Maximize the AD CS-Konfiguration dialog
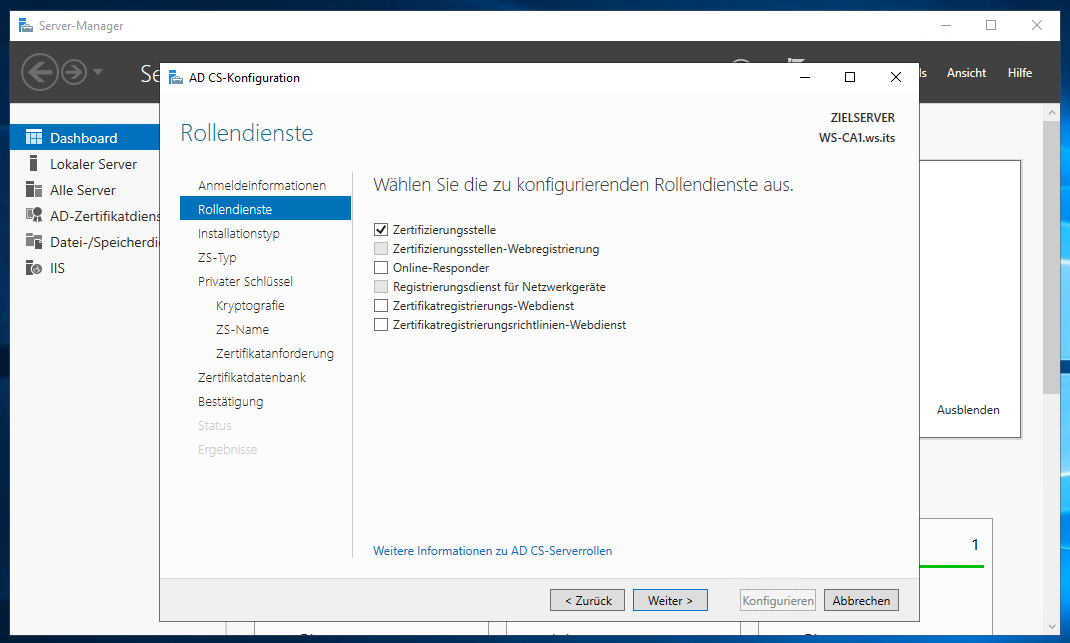The image size is (1070, 643). tap(850, 77)
